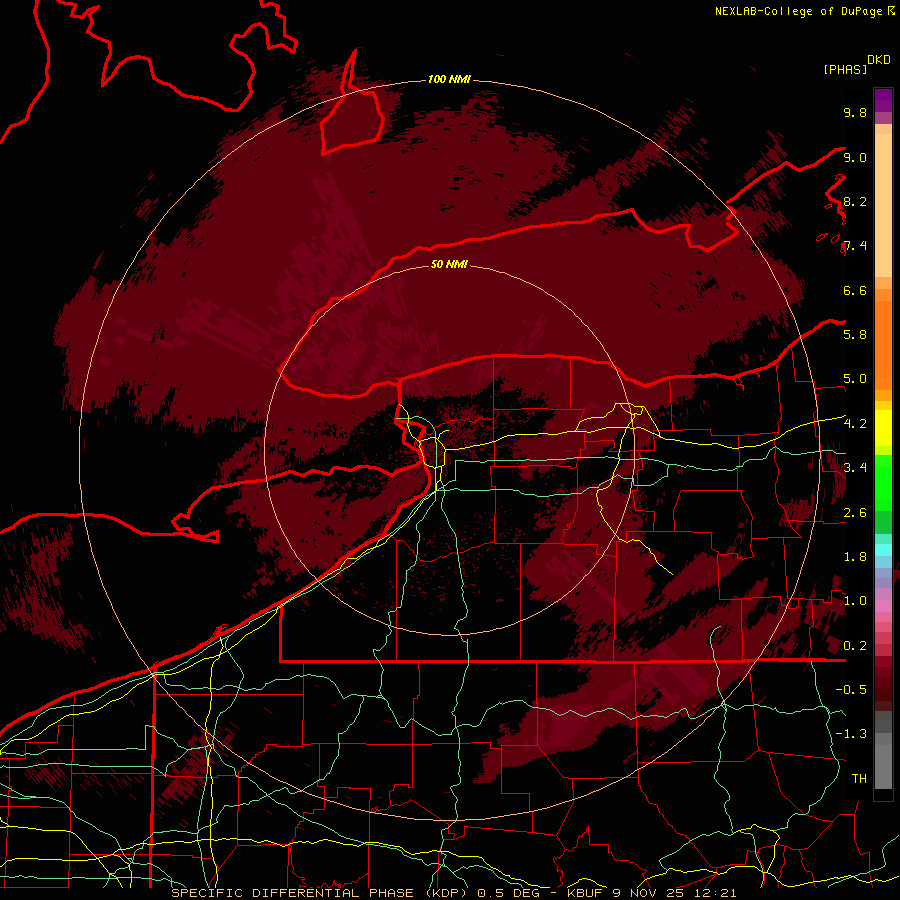Pick the gray segment of the color scale
The image size is (900, 900).
point(883,761)
